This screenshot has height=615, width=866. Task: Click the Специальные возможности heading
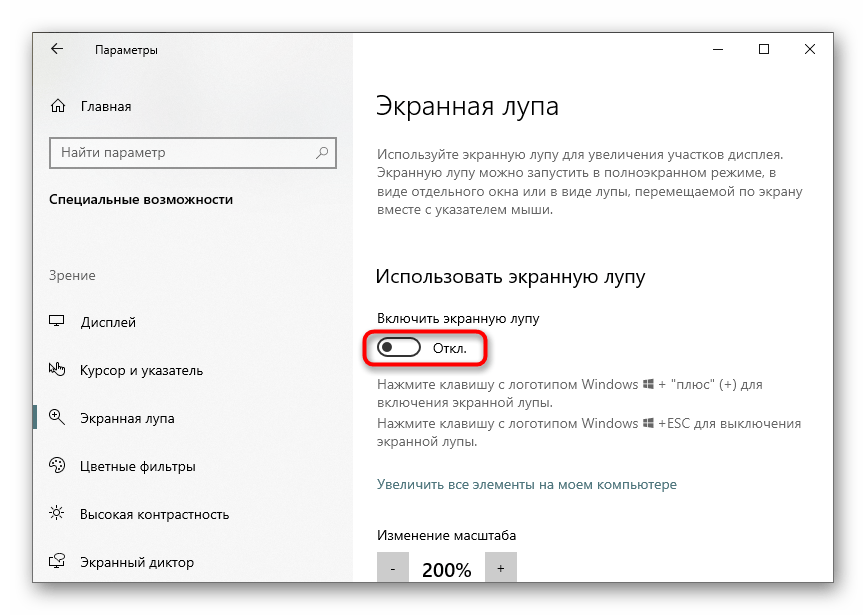[x=141, y=199]
